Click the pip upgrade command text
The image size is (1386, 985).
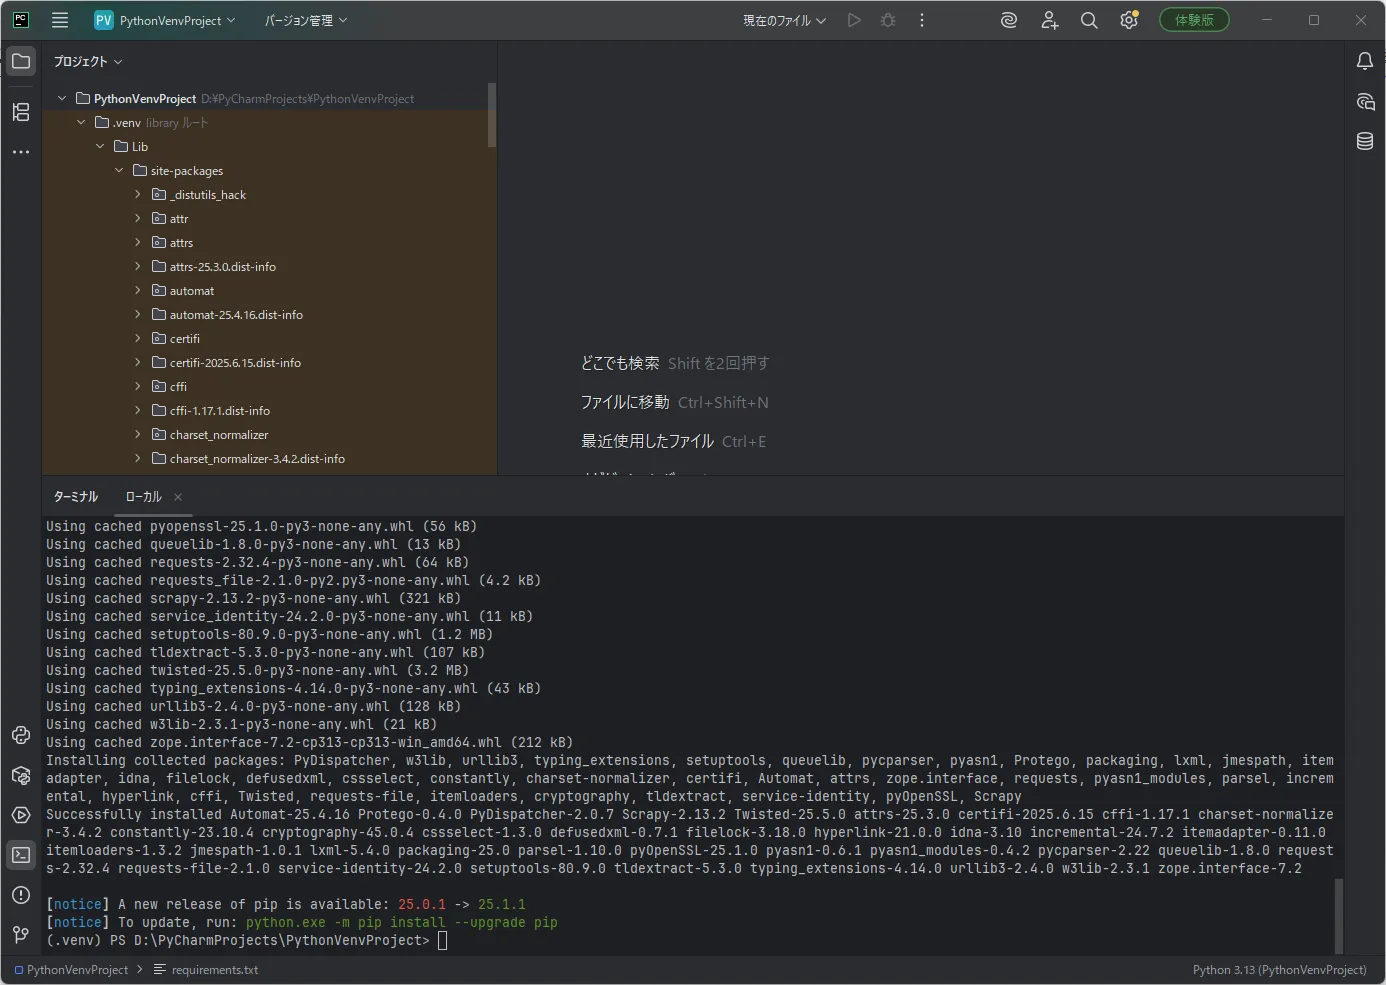401,922
